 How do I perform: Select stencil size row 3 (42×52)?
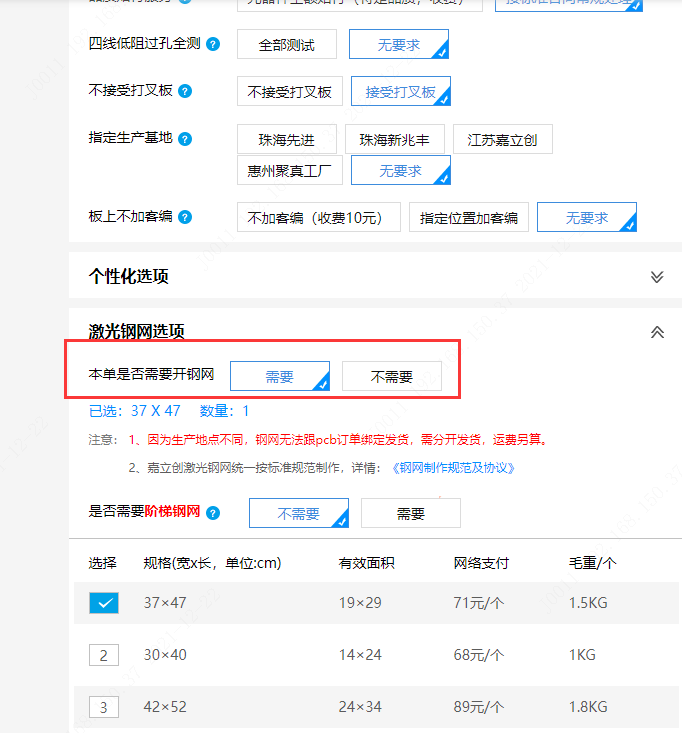103,707
